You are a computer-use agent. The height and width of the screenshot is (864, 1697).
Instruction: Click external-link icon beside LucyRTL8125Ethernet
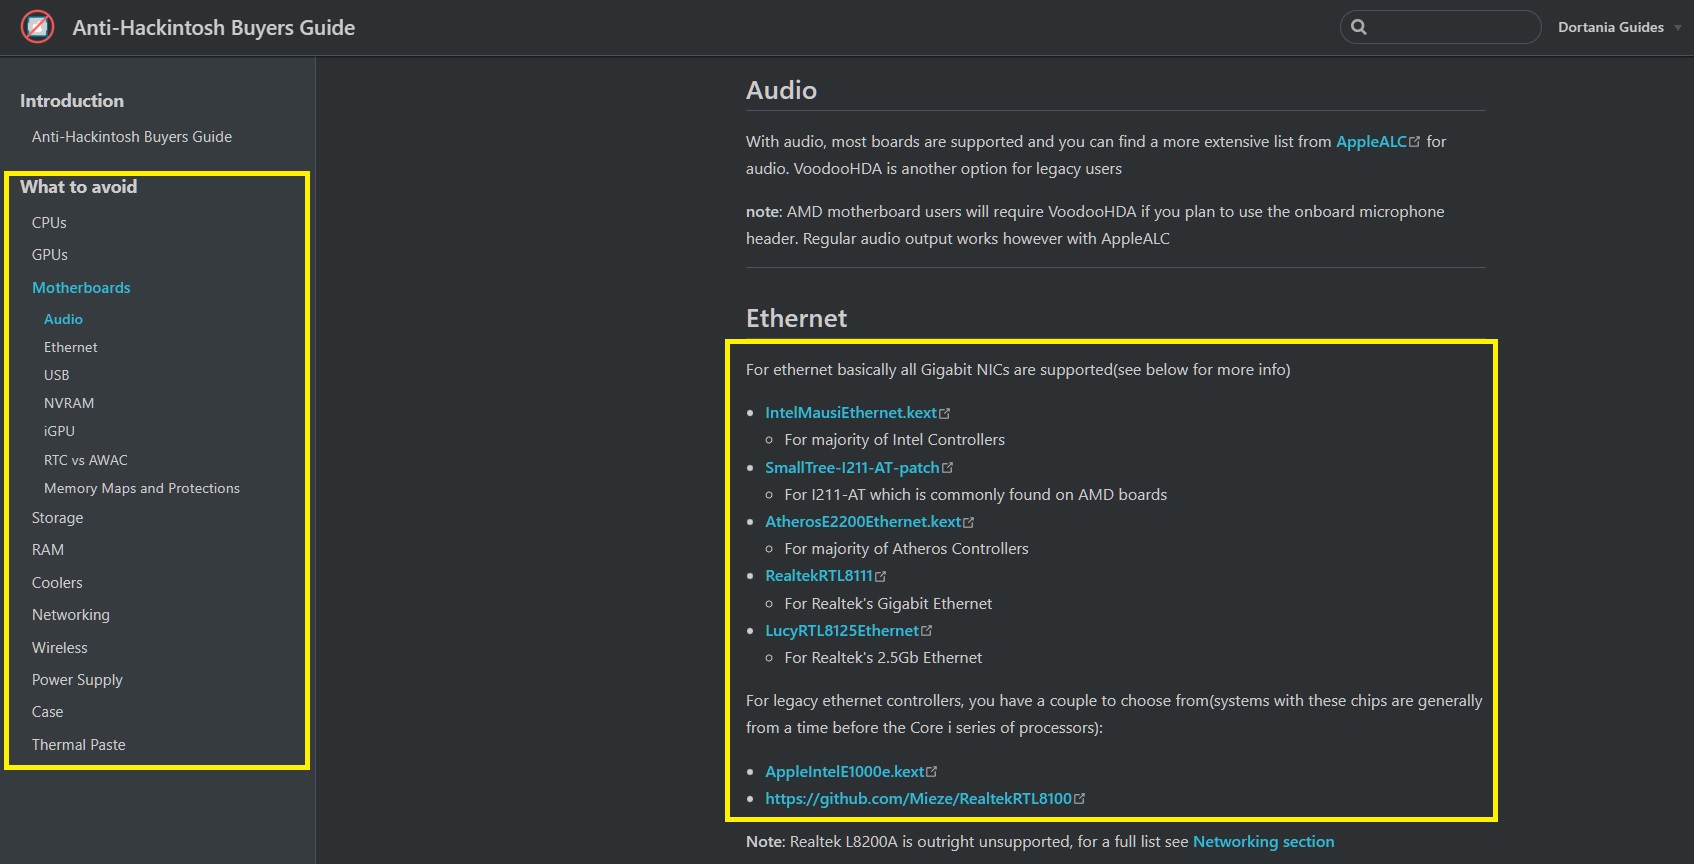(x=926, y=631)
